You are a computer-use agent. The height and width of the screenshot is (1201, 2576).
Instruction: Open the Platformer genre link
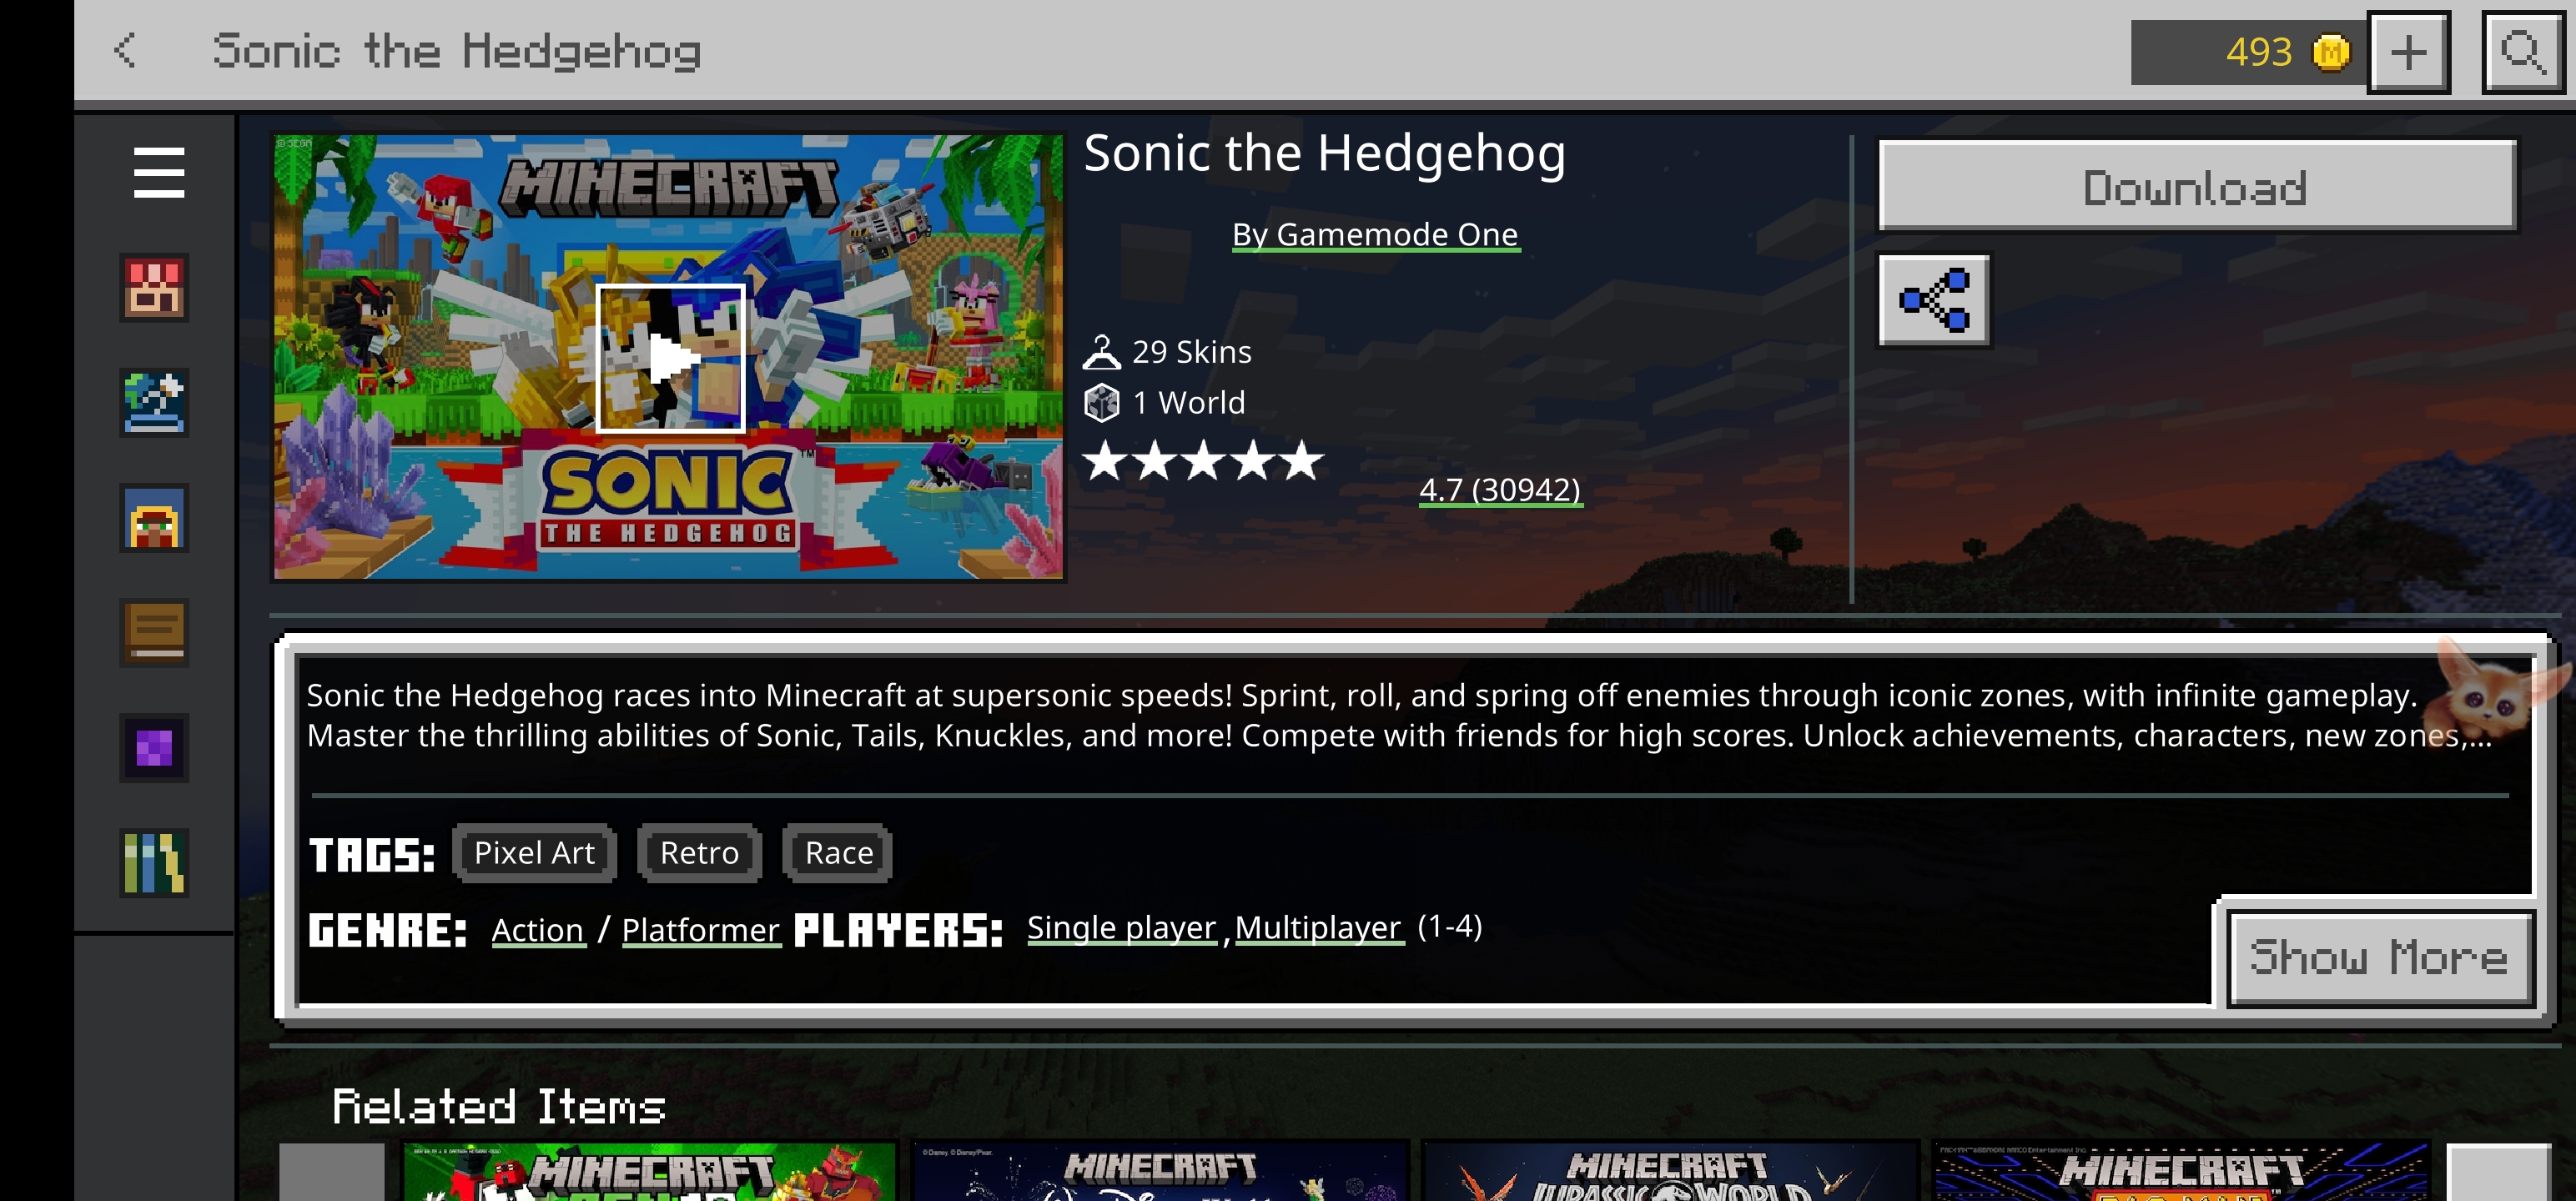[x=700, y=930]
